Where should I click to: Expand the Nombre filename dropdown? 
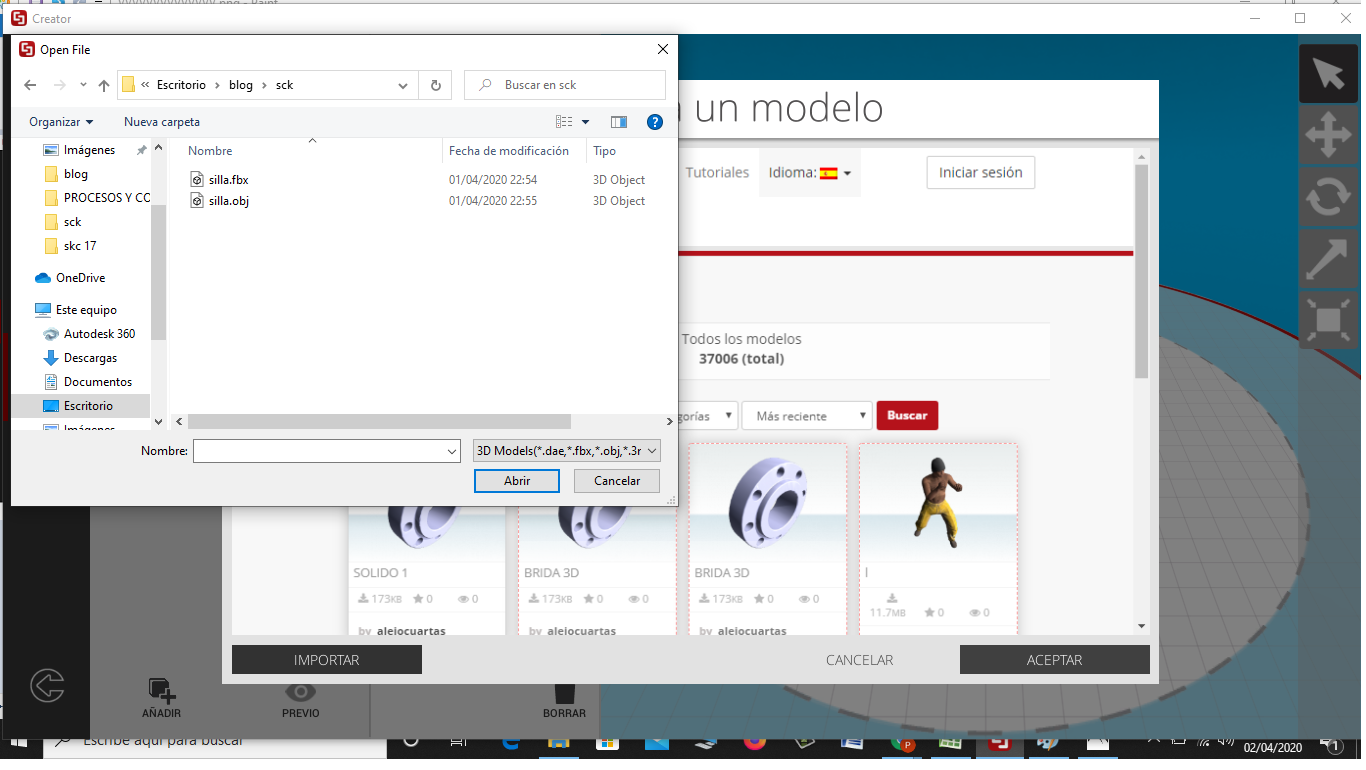point(450,452)
